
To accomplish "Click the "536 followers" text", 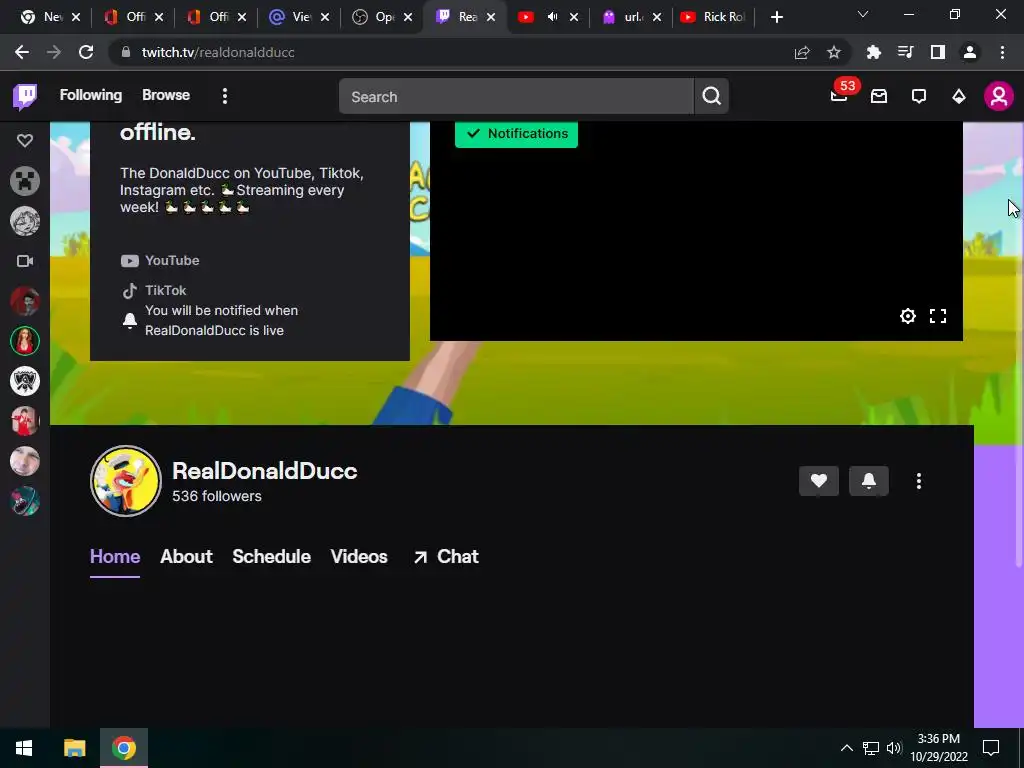I will pyautogui.click(x=217, y=496).
